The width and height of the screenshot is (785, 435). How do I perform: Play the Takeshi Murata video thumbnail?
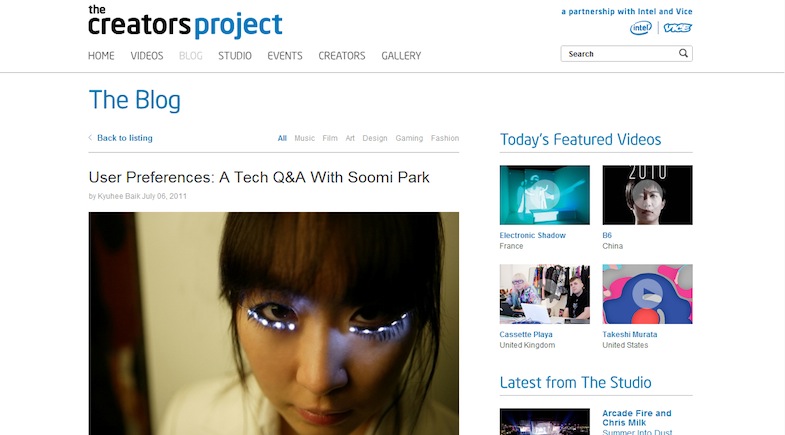point(647,294)
